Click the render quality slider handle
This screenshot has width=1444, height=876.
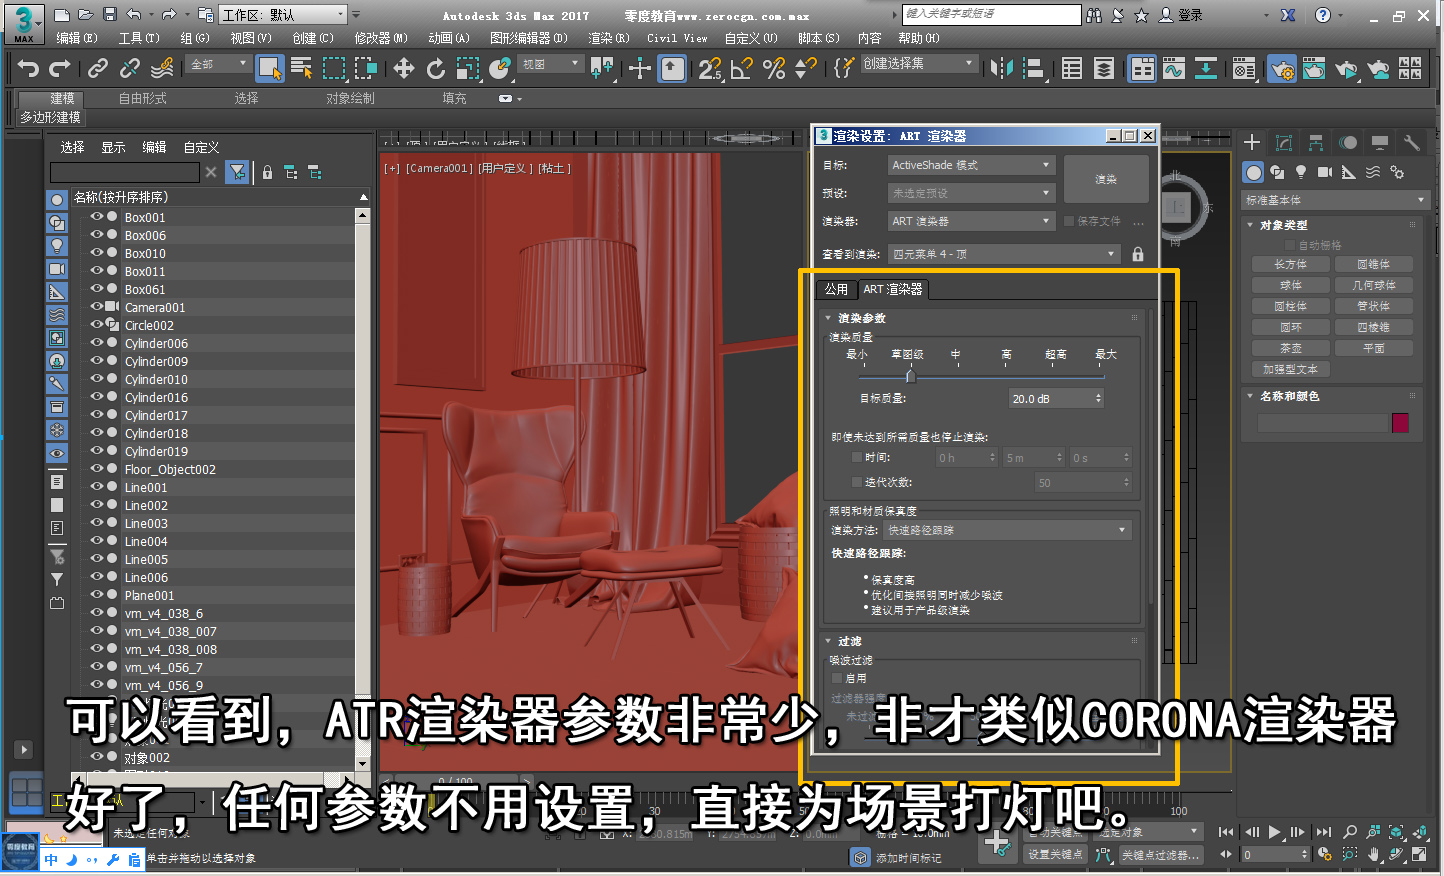pos(910,376)
